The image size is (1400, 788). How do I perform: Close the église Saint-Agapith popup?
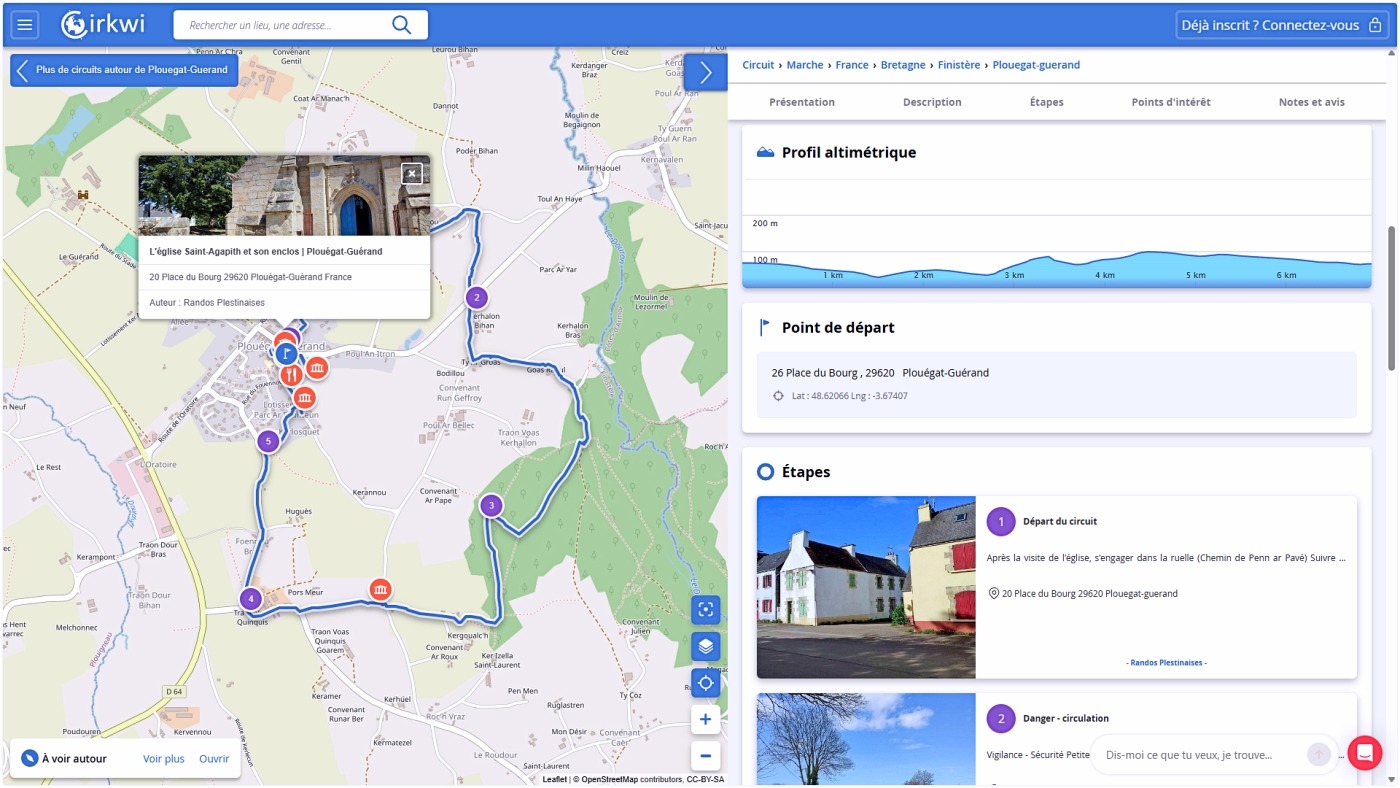click(411, 174)
